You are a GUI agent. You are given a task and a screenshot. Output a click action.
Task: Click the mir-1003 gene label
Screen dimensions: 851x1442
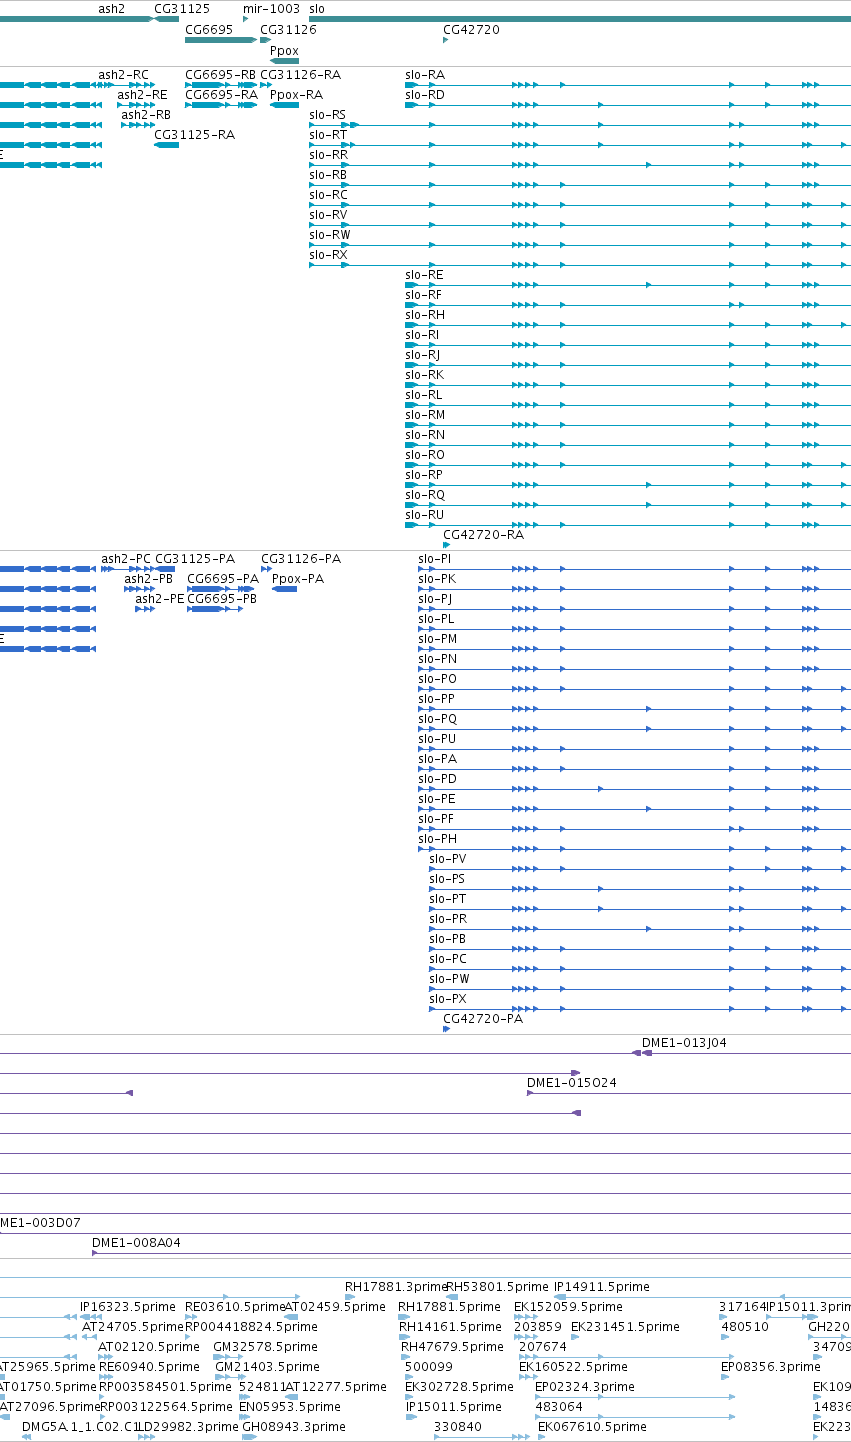271,8
